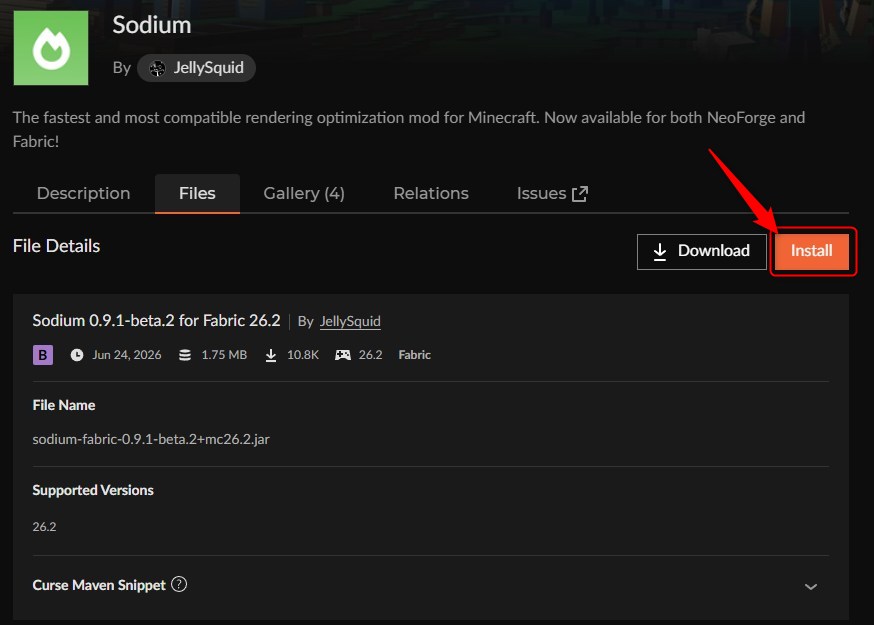Click the Fabric loader label

click(x=415, y=355)
